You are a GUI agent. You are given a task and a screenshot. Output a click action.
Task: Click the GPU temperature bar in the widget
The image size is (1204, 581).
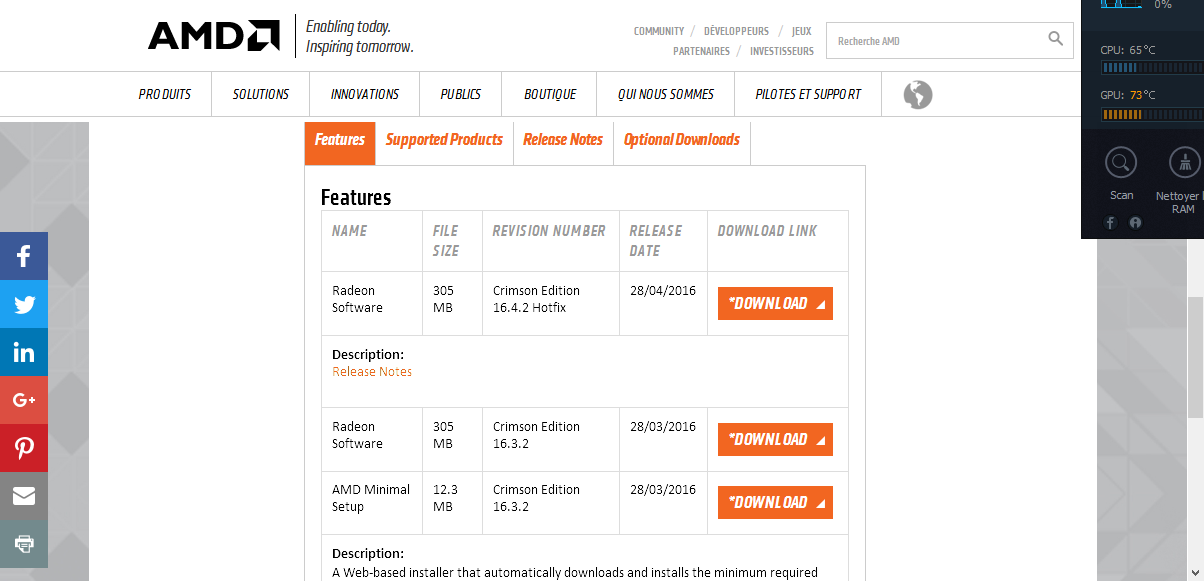click(x=1152, y=115)
